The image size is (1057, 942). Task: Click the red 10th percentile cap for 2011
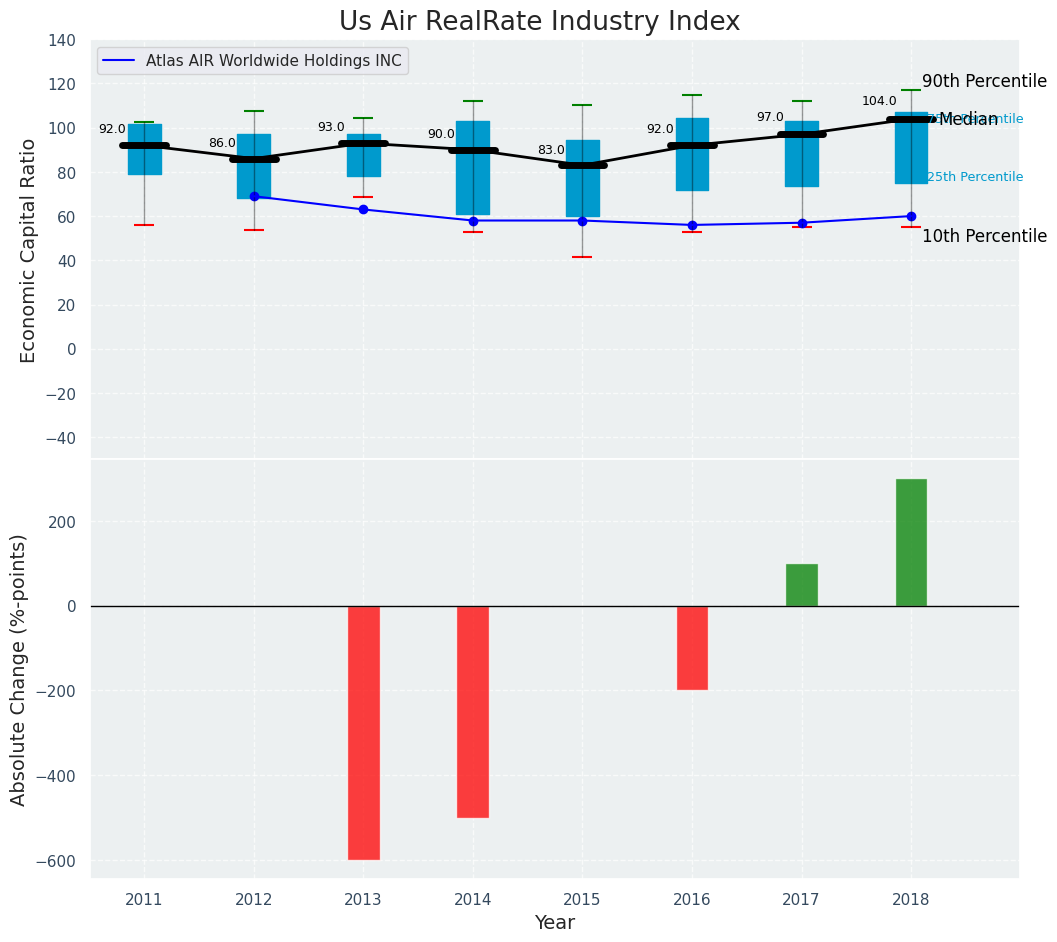(x=144, y=225)
